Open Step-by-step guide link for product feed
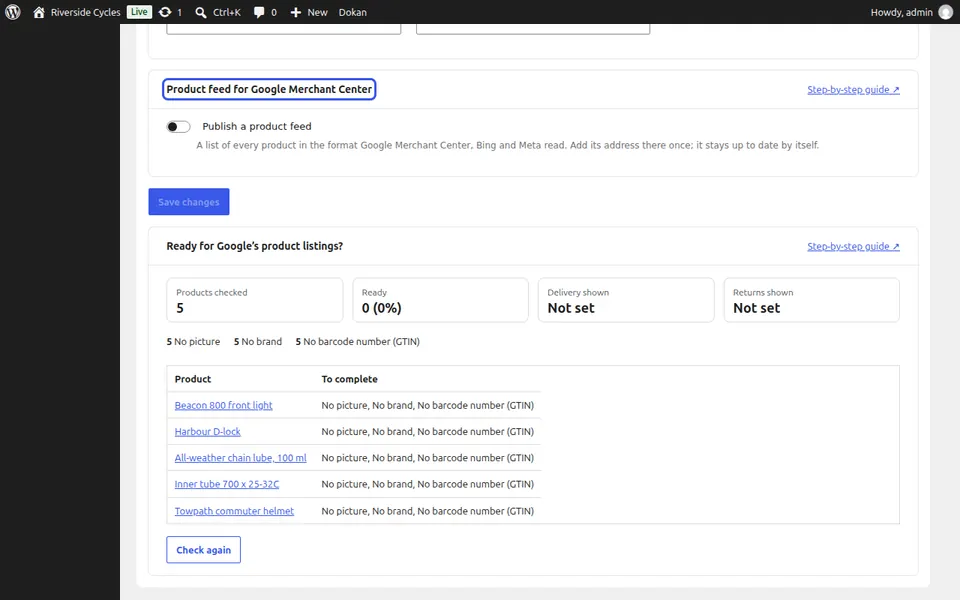The height and width of the screenshot is (600, 960). pos(853,89)
